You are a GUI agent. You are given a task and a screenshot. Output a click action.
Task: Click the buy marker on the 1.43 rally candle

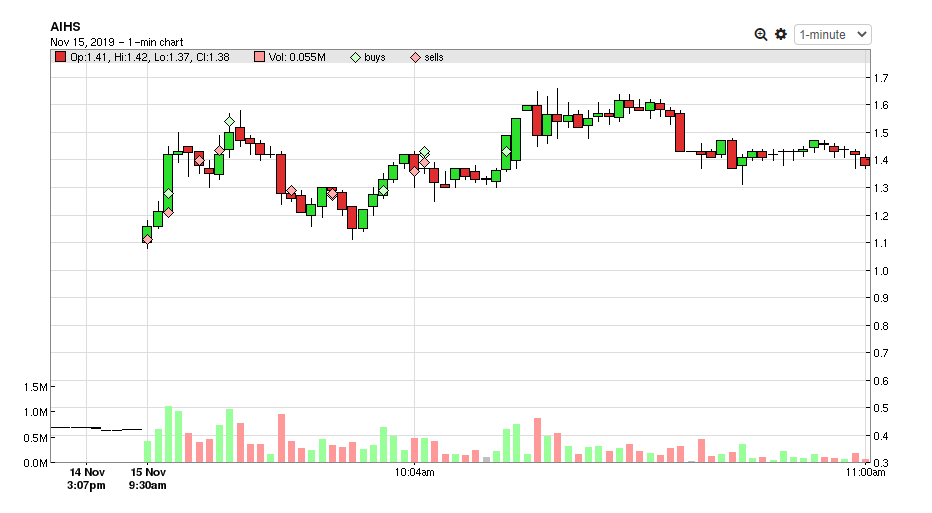(x=506, y=152)
